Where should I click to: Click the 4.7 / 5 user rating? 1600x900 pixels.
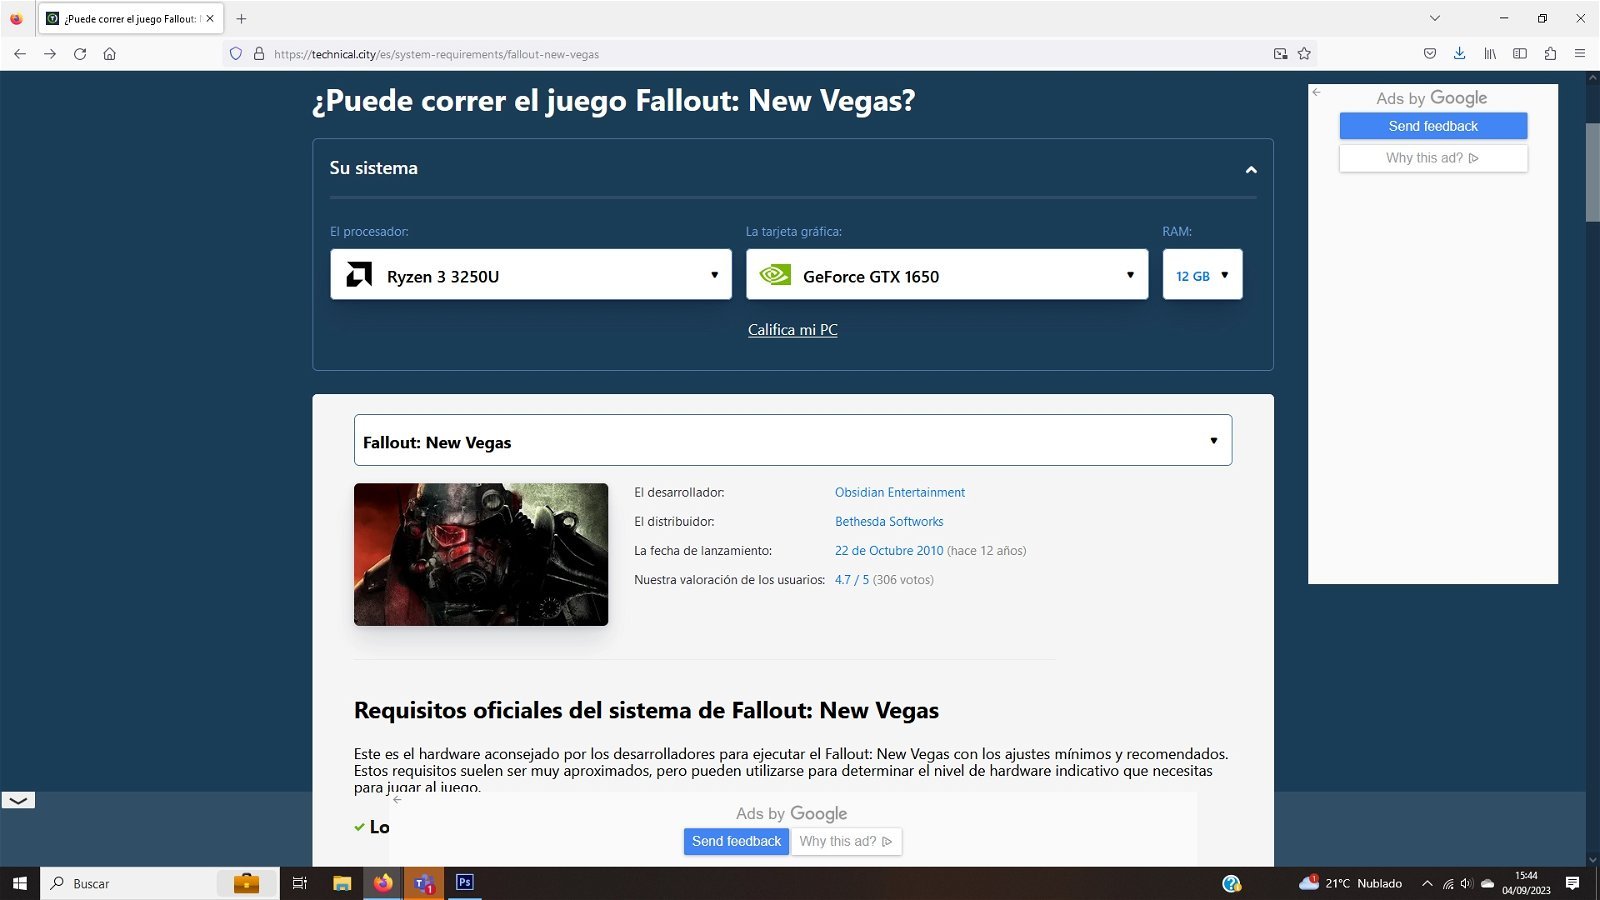pyautogui.click(x=852, y=580)
